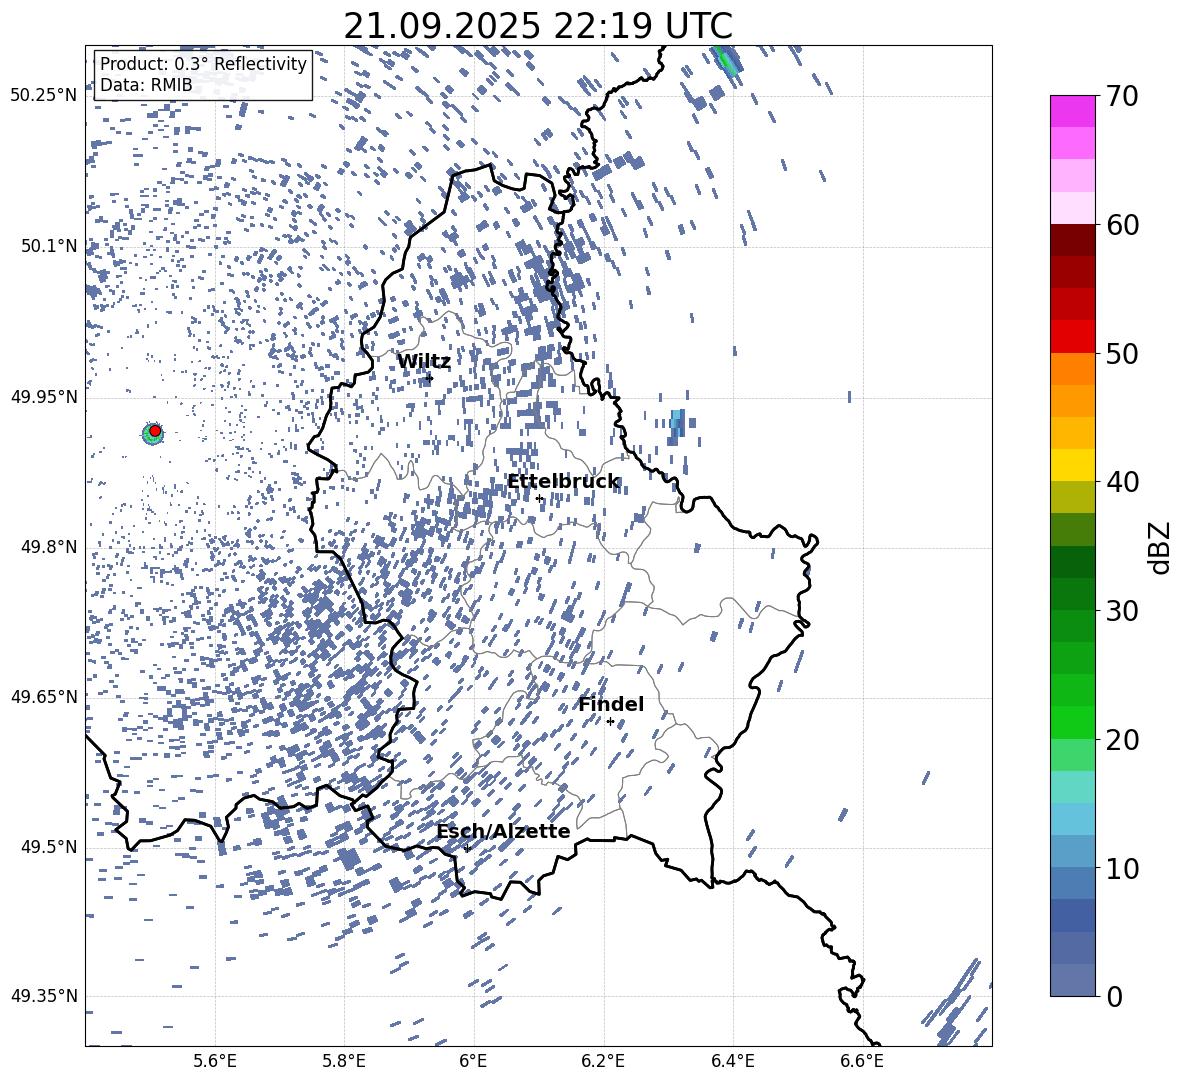This screenshot has height=1081, width=1184.
Task: Click the 49.5°N latitude label
Action: (x=50, y=846)
